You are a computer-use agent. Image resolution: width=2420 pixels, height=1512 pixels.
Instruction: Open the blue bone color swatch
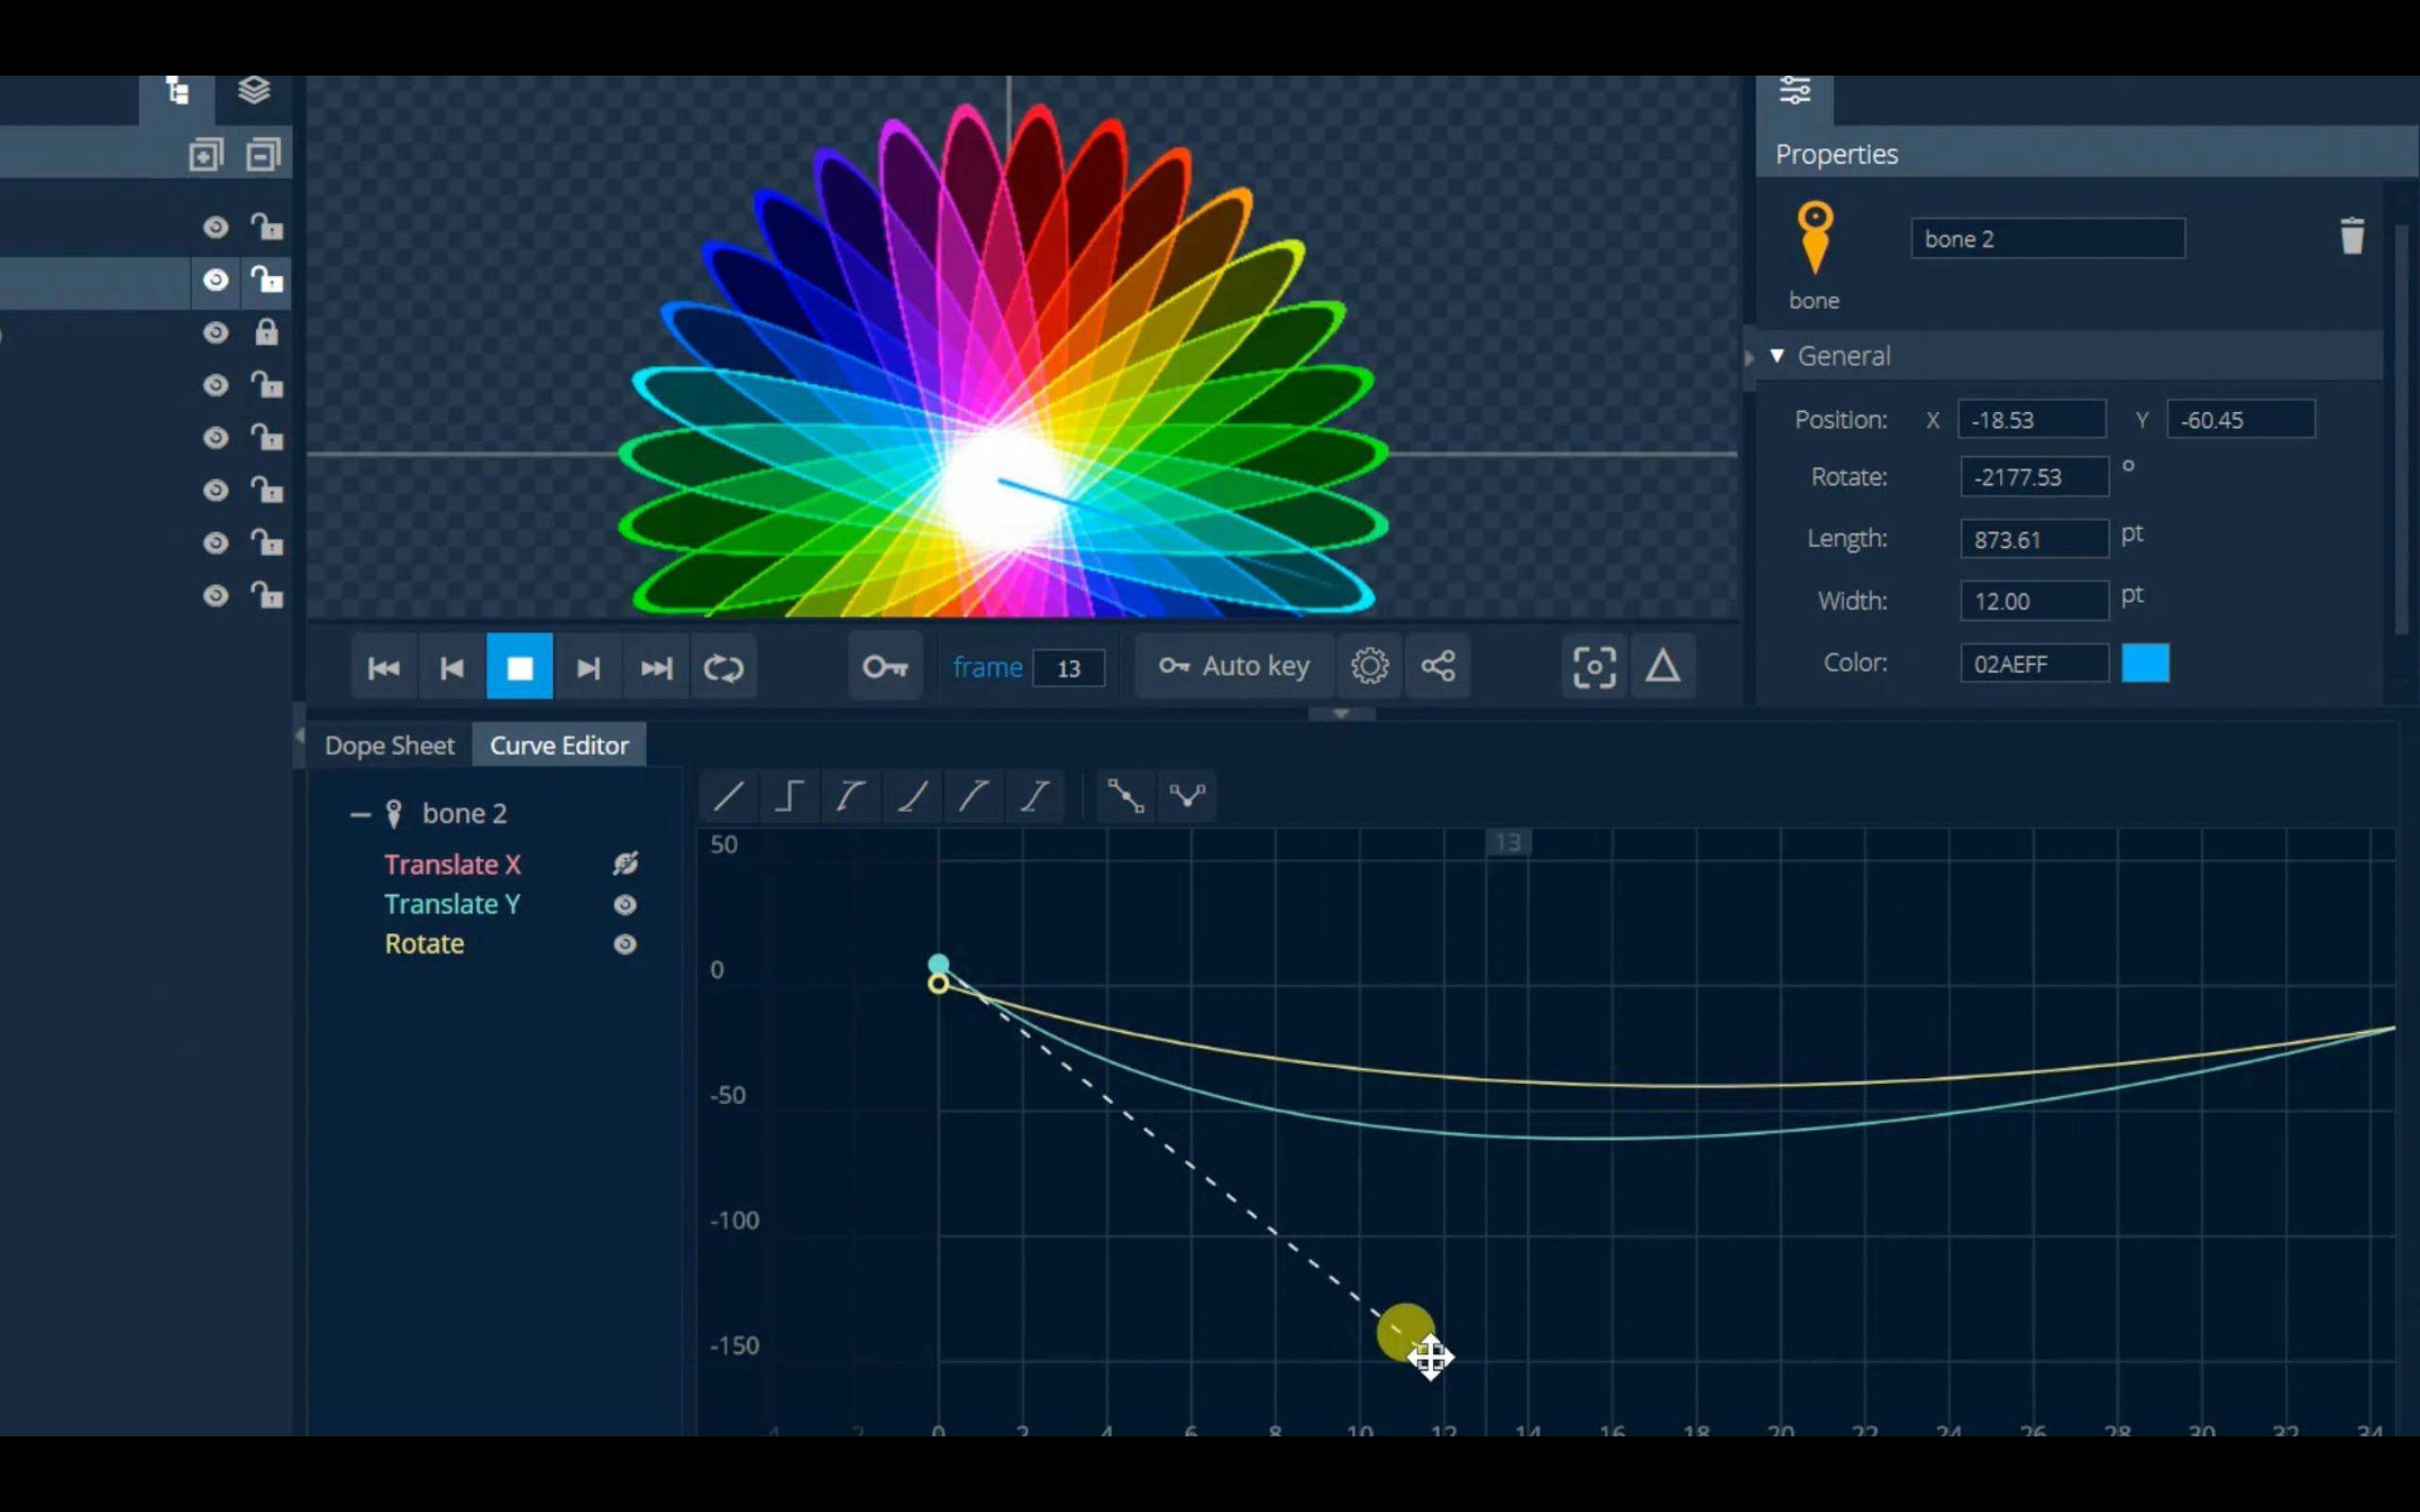2144,663
